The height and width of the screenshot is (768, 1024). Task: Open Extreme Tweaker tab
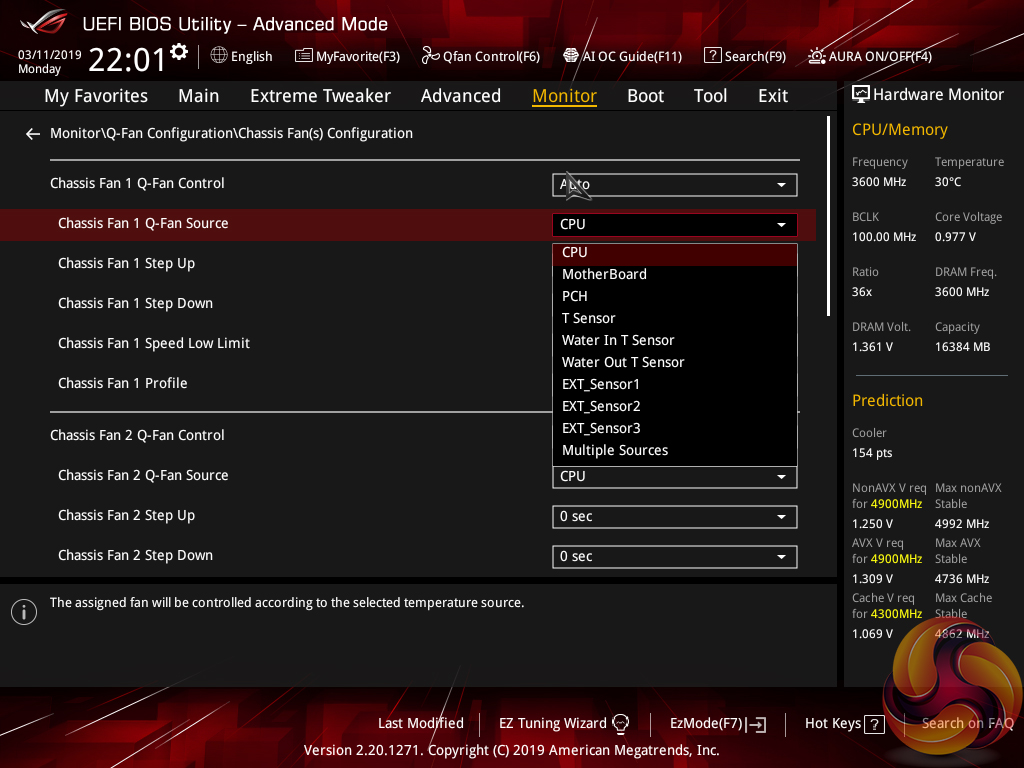coord(320,96)
